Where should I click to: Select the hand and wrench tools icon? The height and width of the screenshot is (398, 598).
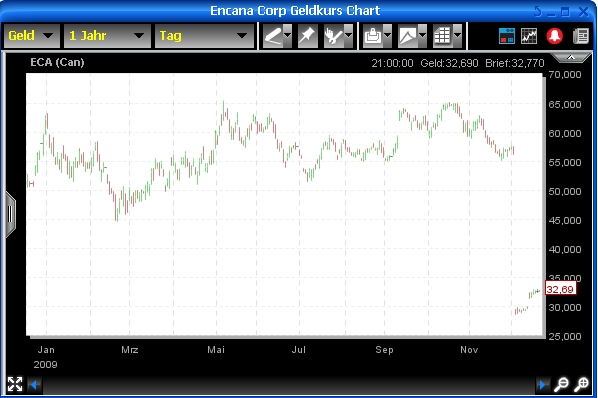click(x=333, y=36)
